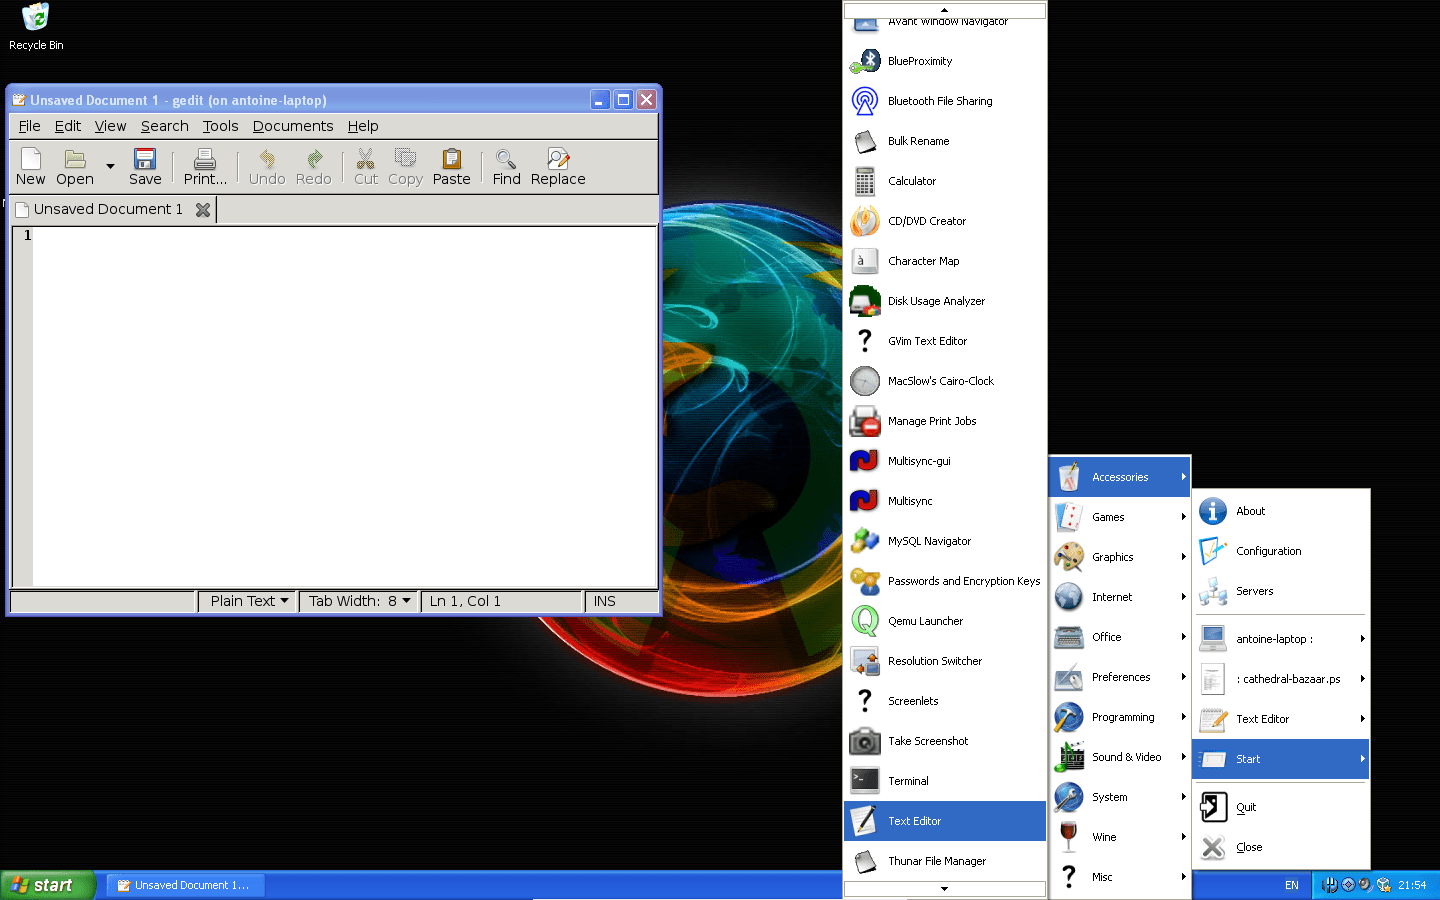Open the volume control in the system tray
1440x900 pixels.
pyautogui.click(x=1364, y=884)
